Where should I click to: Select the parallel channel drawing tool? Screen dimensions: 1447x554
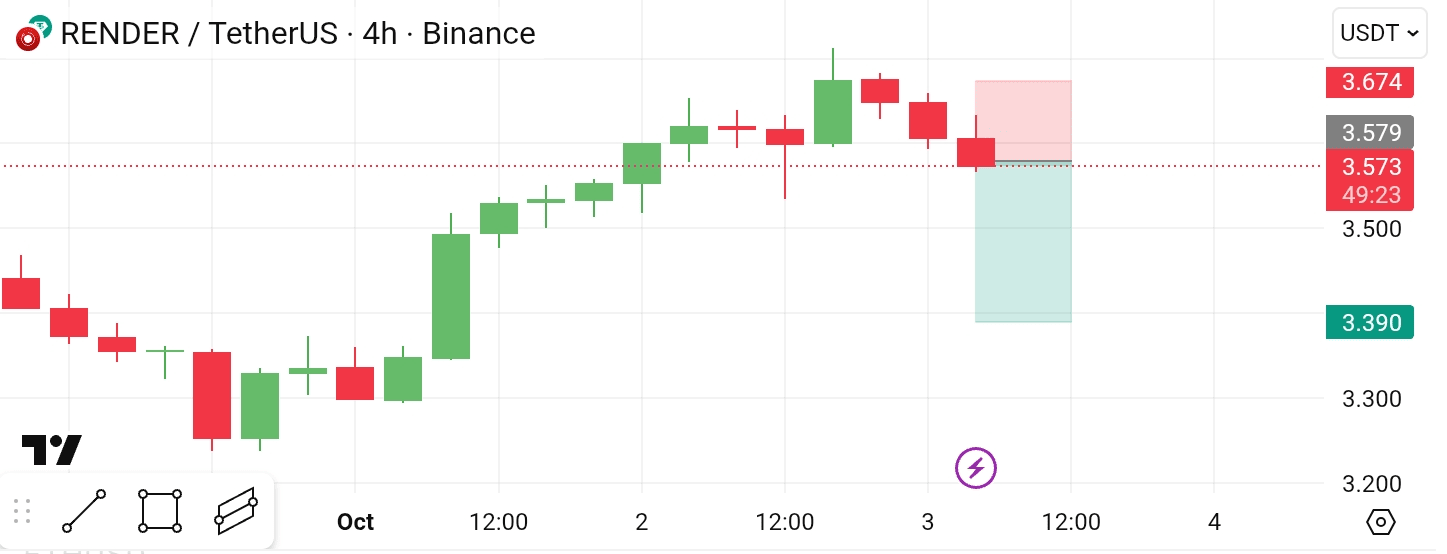tap(236, 511)
